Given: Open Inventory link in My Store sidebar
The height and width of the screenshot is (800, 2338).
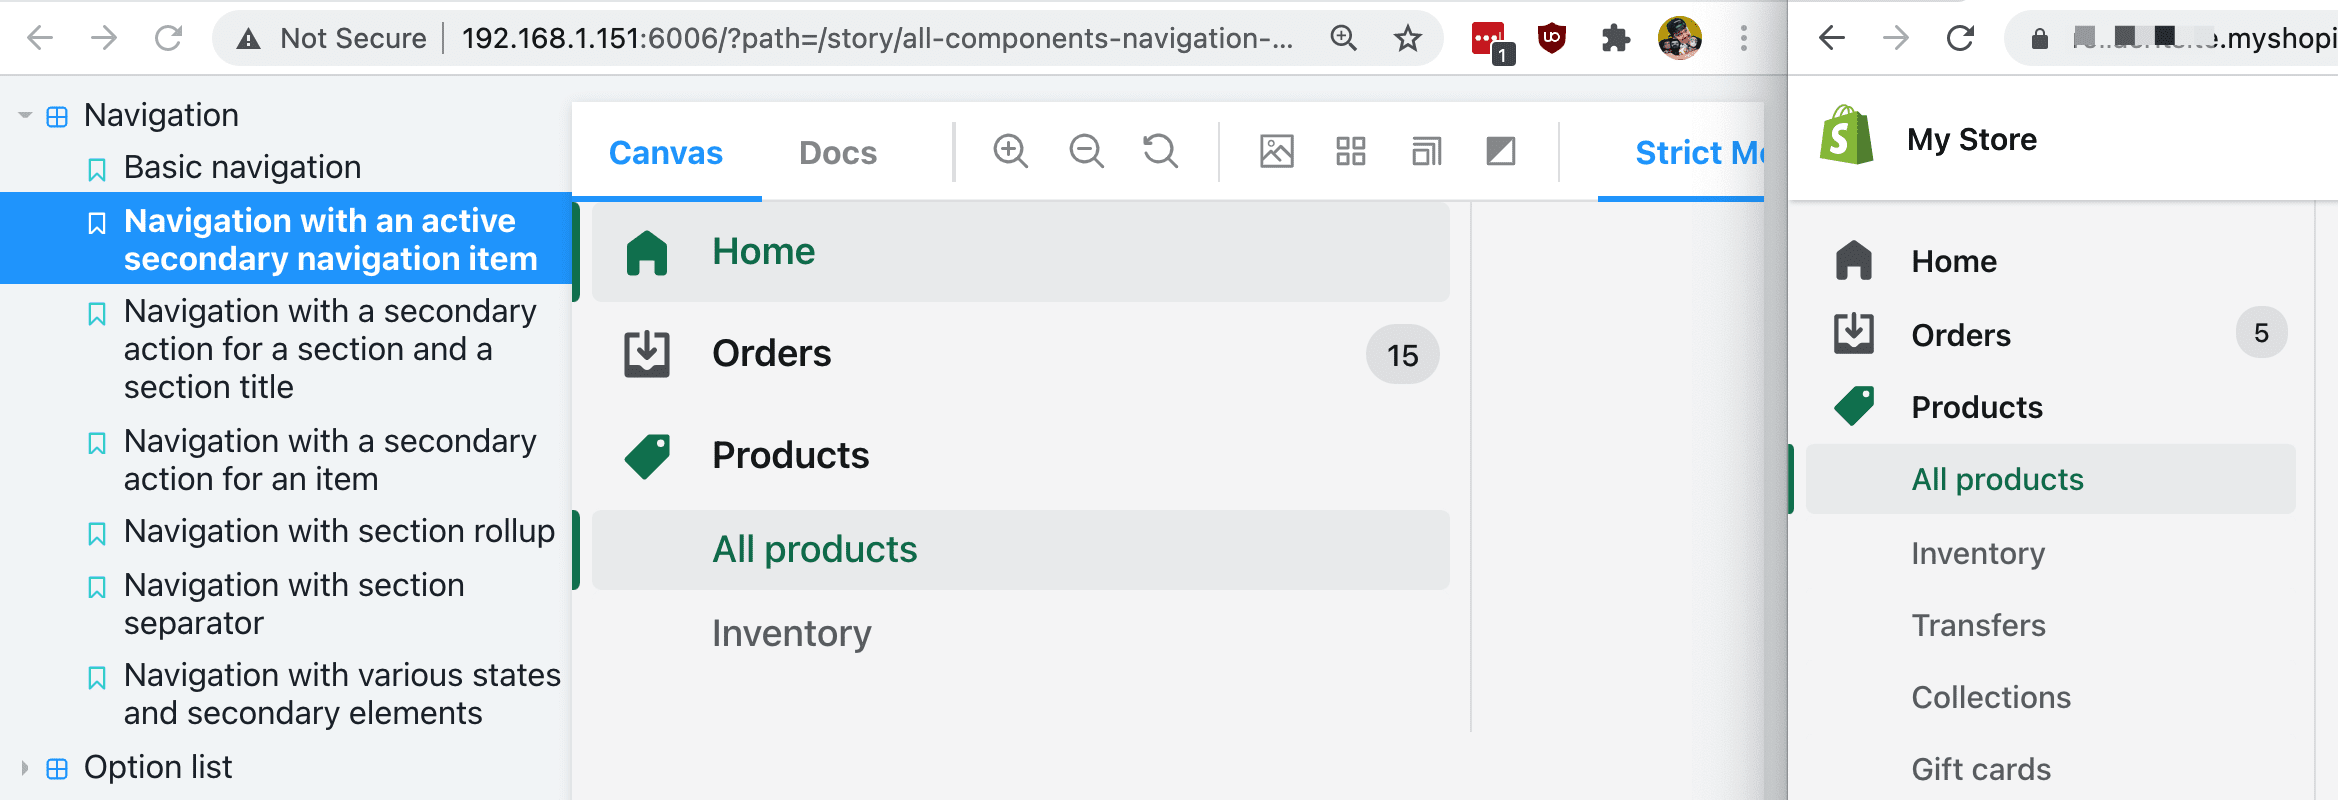Looking at the screenshot, I should click(x=1977, y=553).
